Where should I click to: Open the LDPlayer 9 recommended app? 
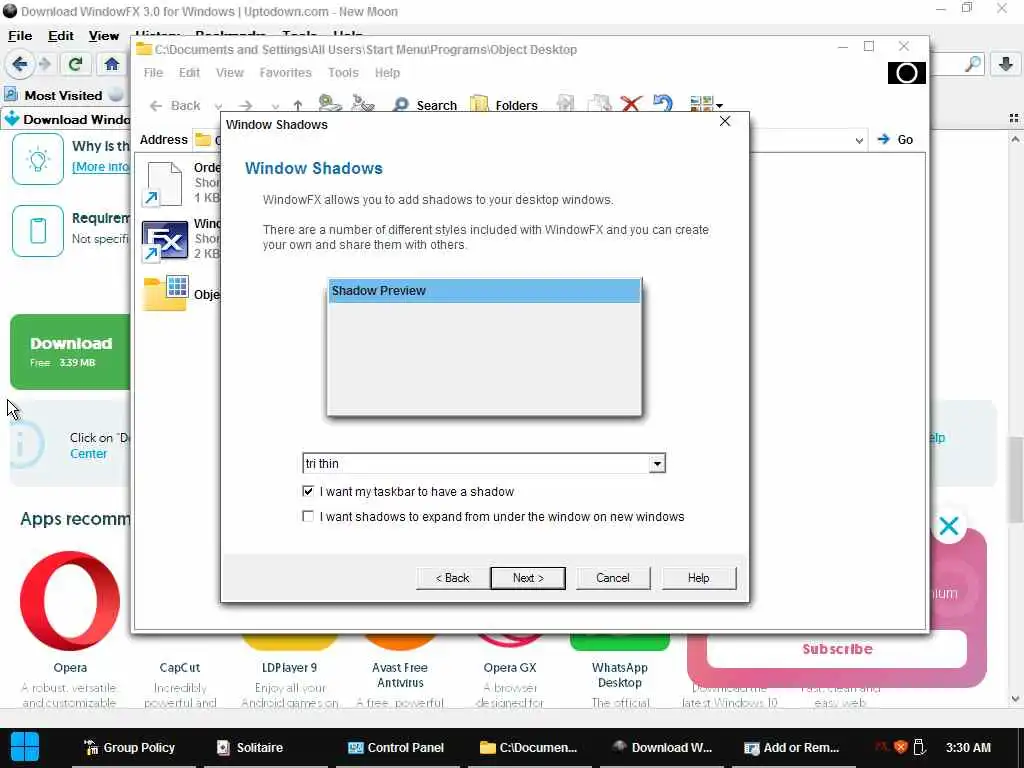click(289, 667)
